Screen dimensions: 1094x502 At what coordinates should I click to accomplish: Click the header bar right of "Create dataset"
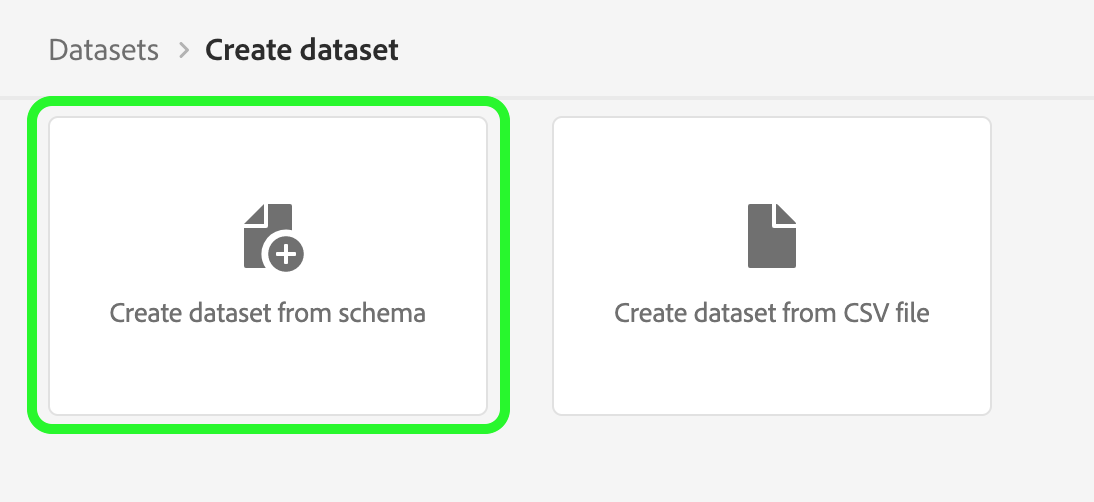point(750,50)
